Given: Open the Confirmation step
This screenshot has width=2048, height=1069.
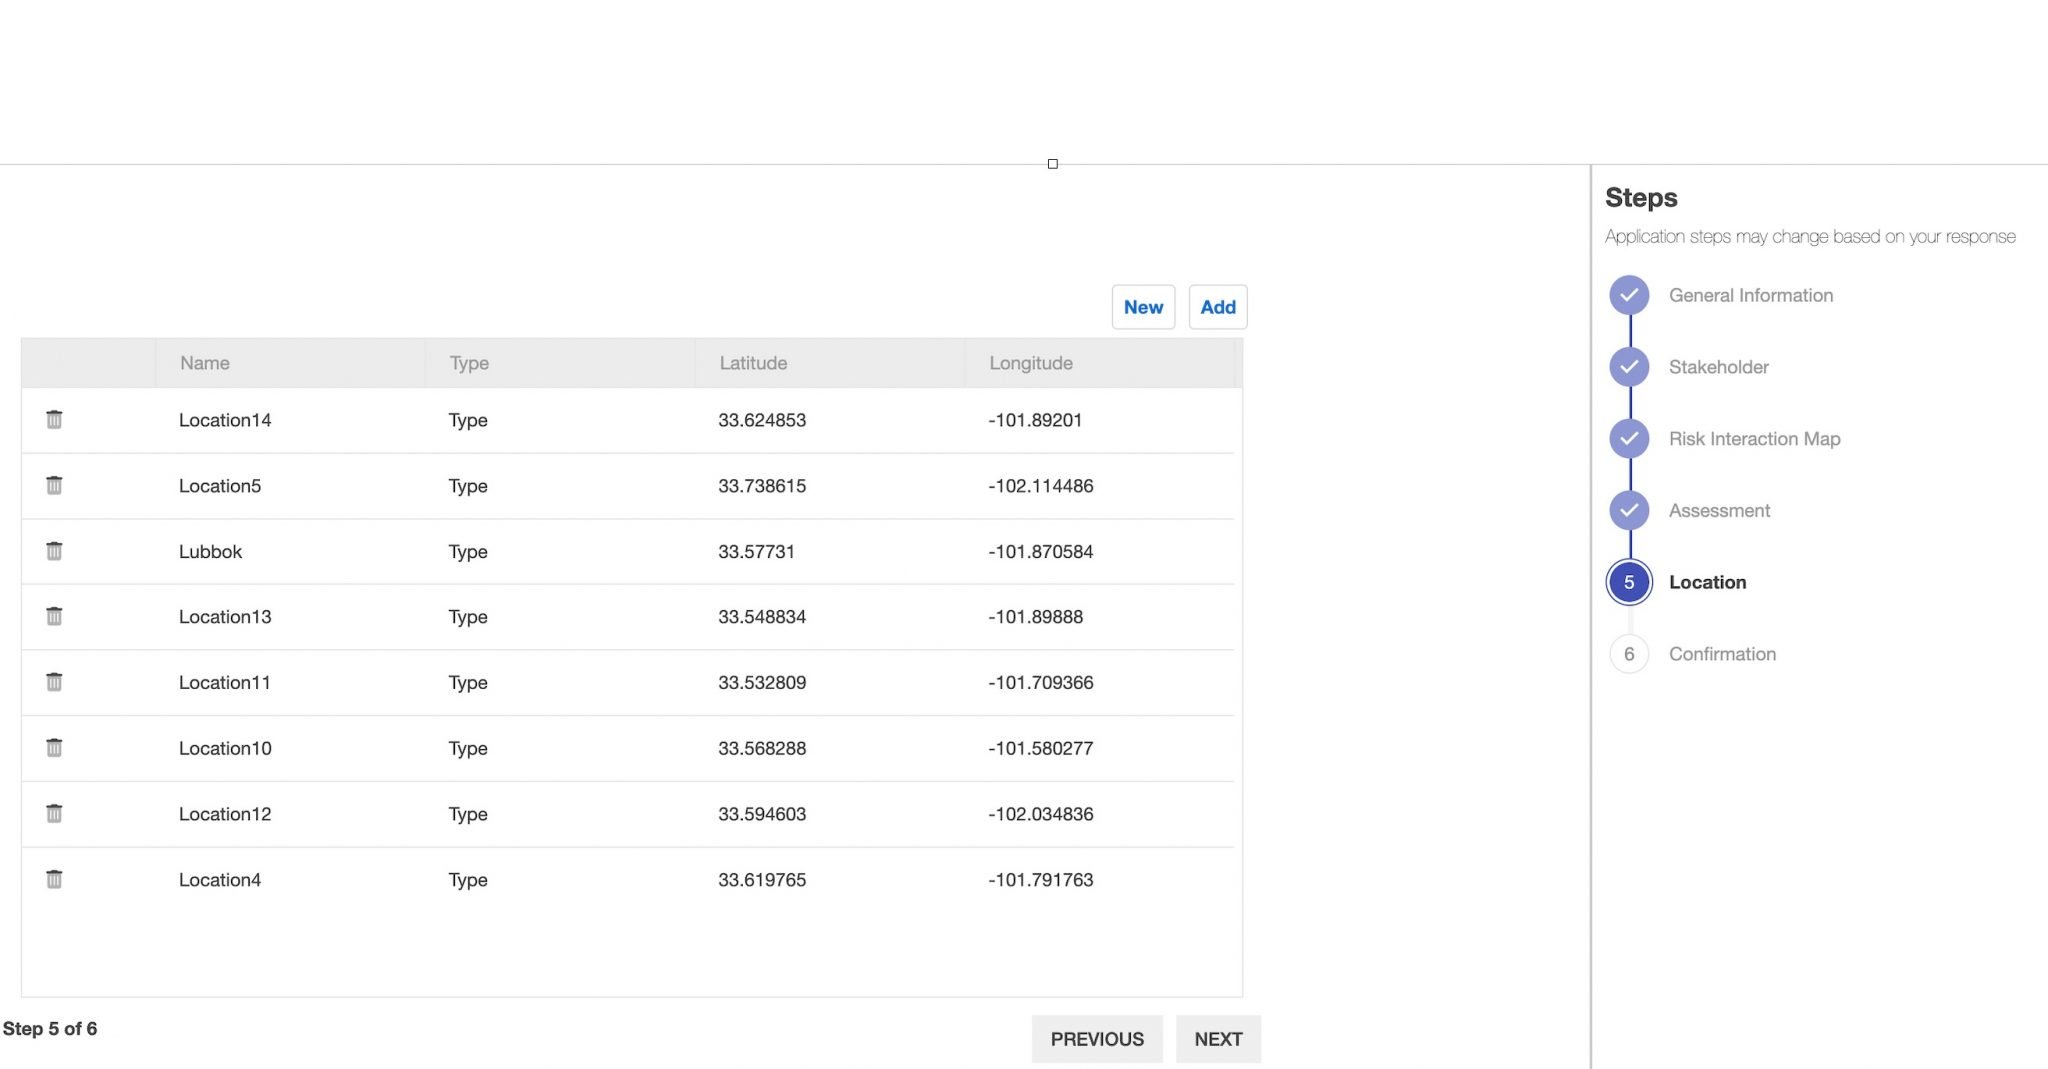Looking at the screenshot, I should pyautogui.click(x=1723, y=654).
